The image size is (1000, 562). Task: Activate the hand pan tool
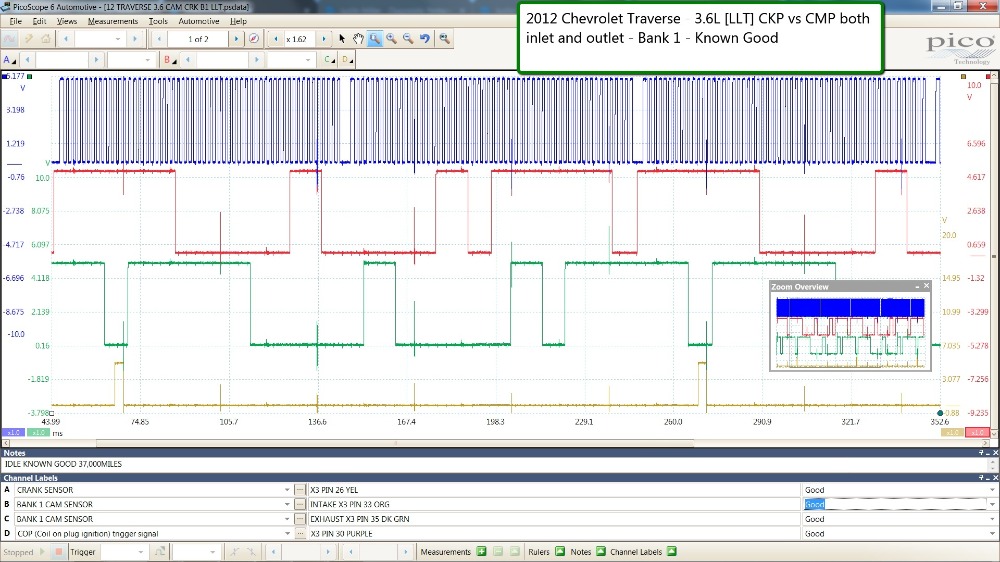(x=358, y=39)
